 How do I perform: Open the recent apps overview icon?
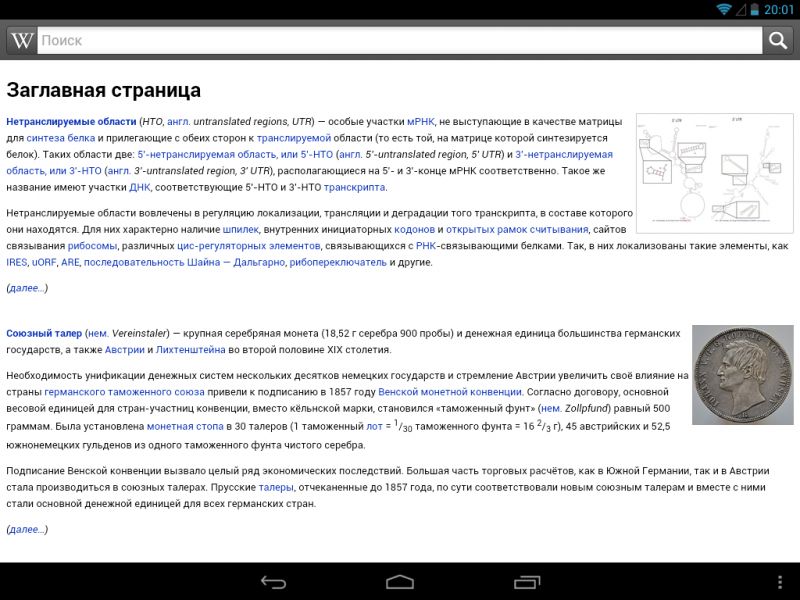point(527,581)
